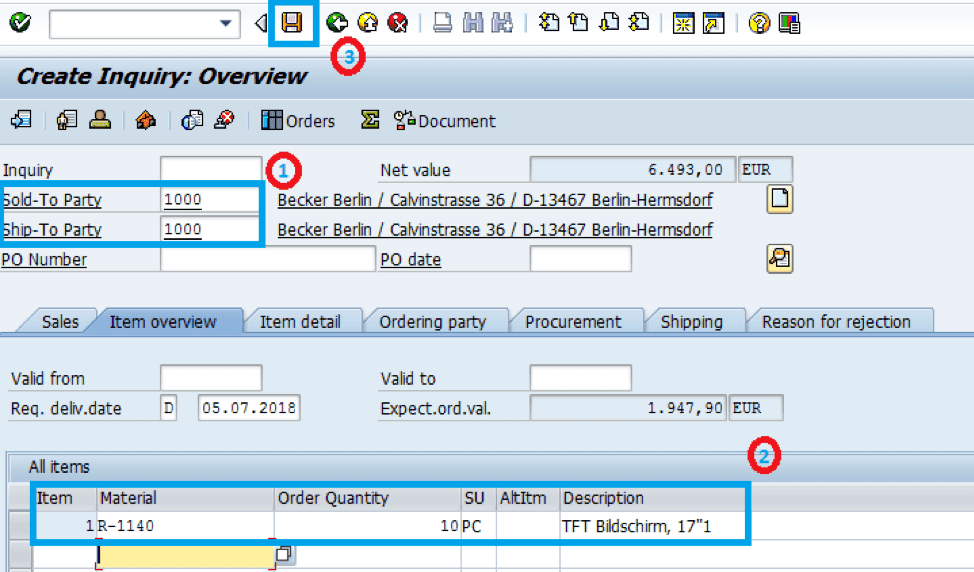Select the first item row selector

(x=20, y=525)
